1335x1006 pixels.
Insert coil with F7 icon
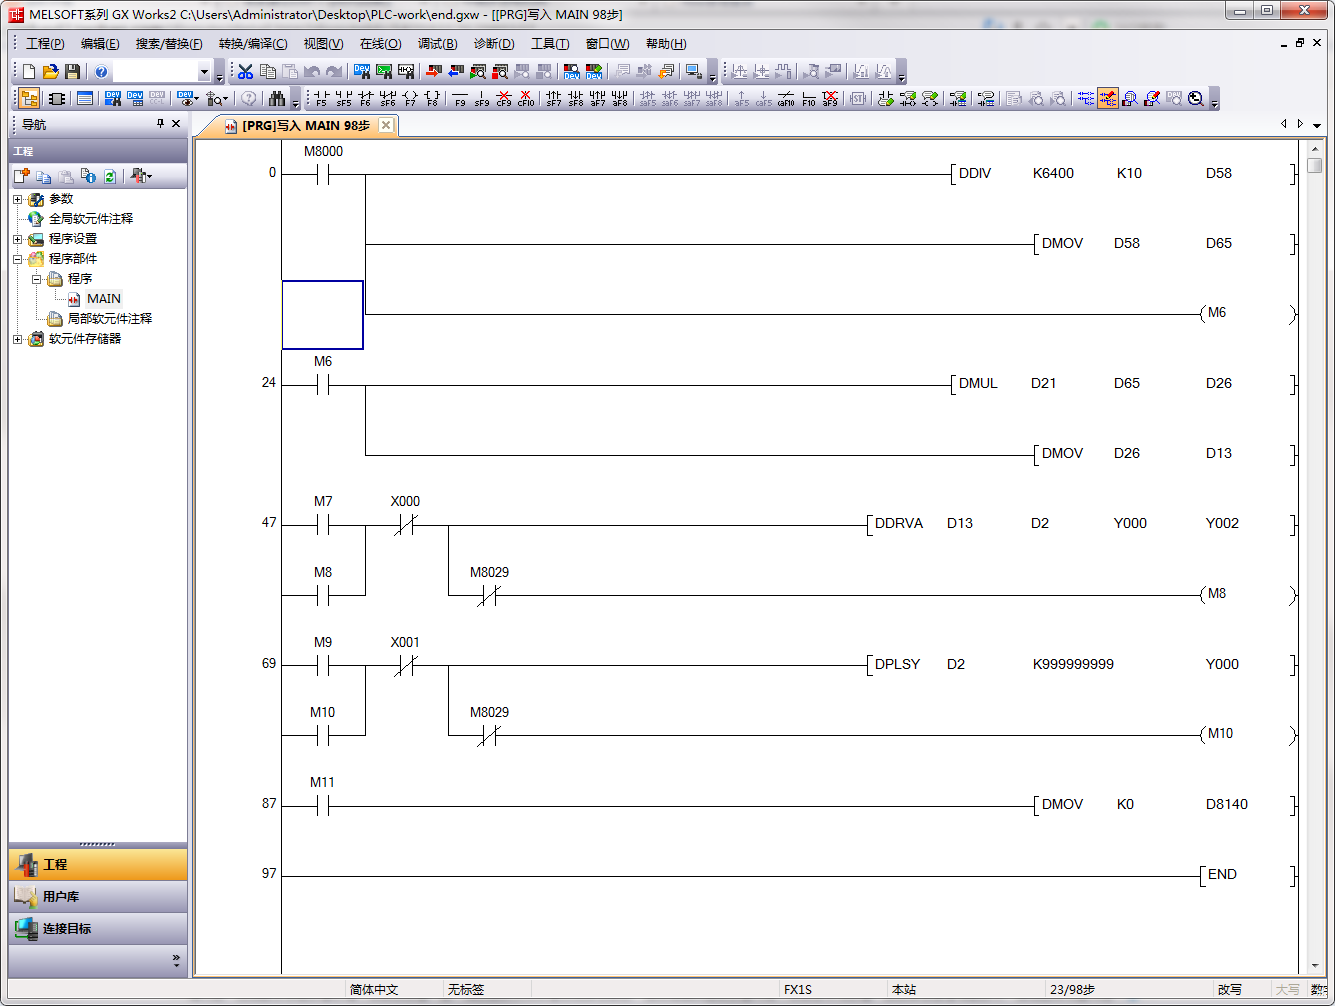[x=409, y=98]
